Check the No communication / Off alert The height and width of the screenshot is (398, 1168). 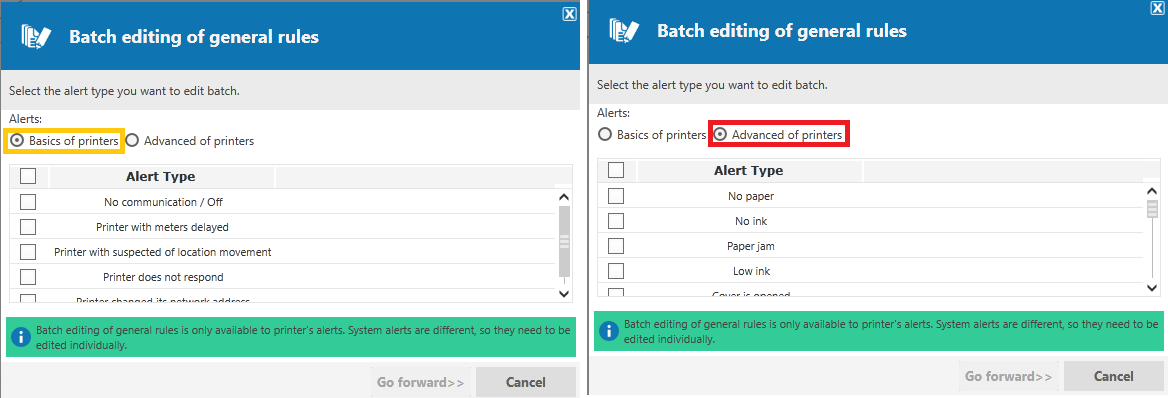coord(28,202)
